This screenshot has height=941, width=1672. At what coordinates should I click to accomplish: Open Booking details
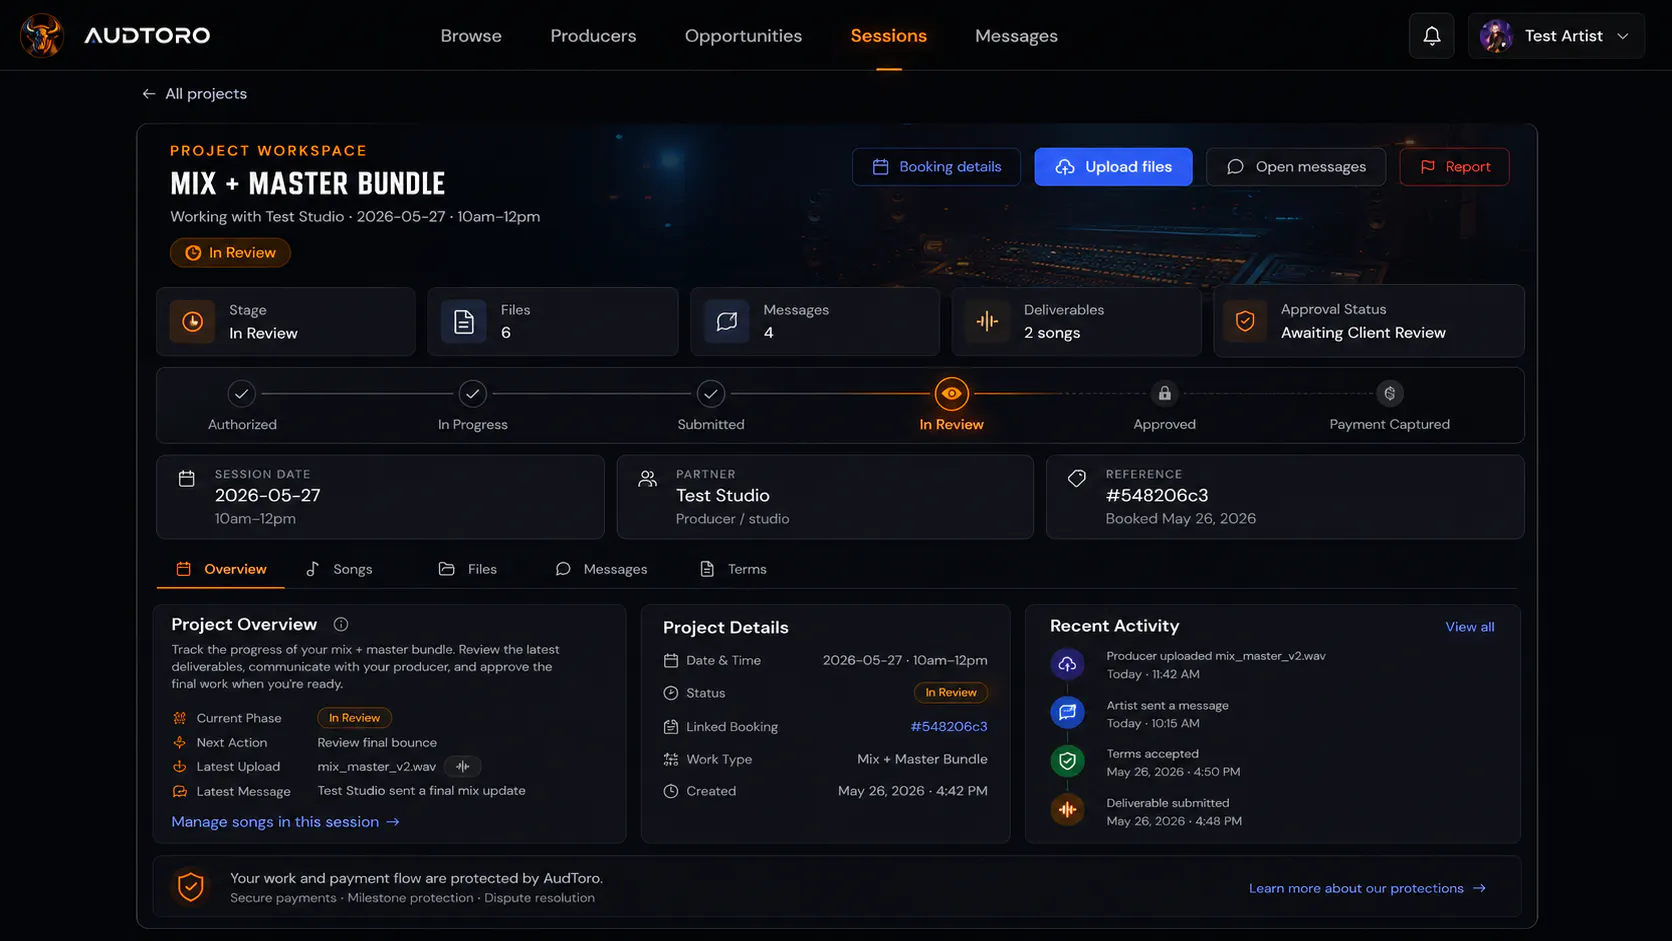point(936,167)
